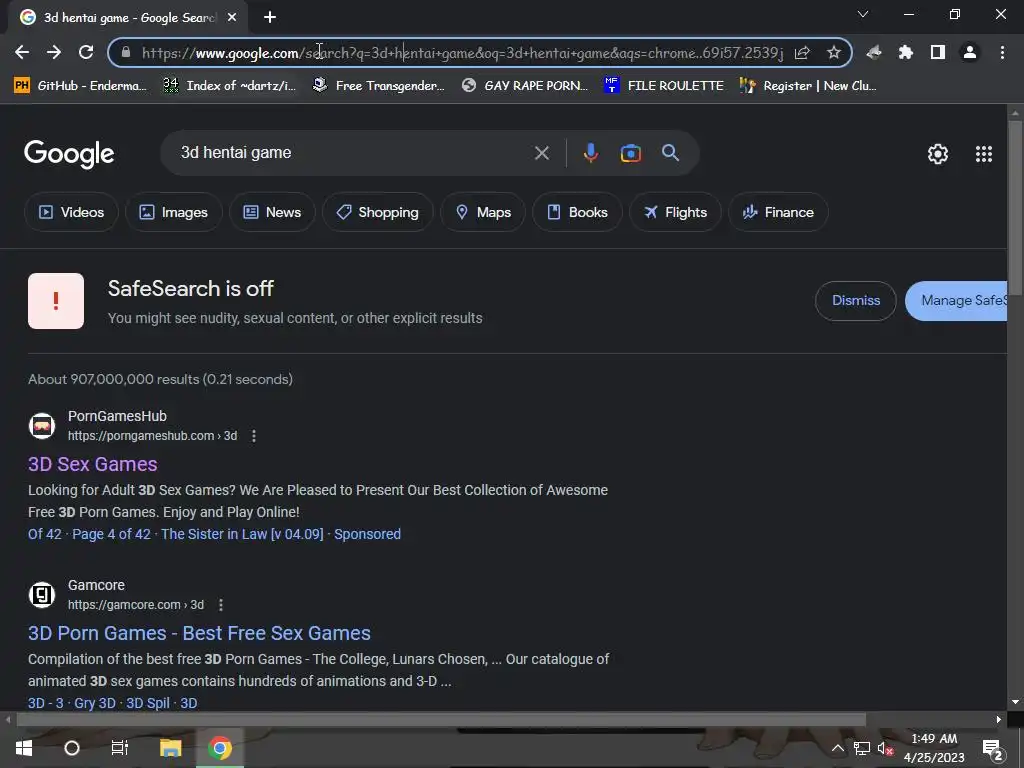Click the "Page 4 of 42" sublink
Screen dimensions: 1024x768
coord(111,534)
